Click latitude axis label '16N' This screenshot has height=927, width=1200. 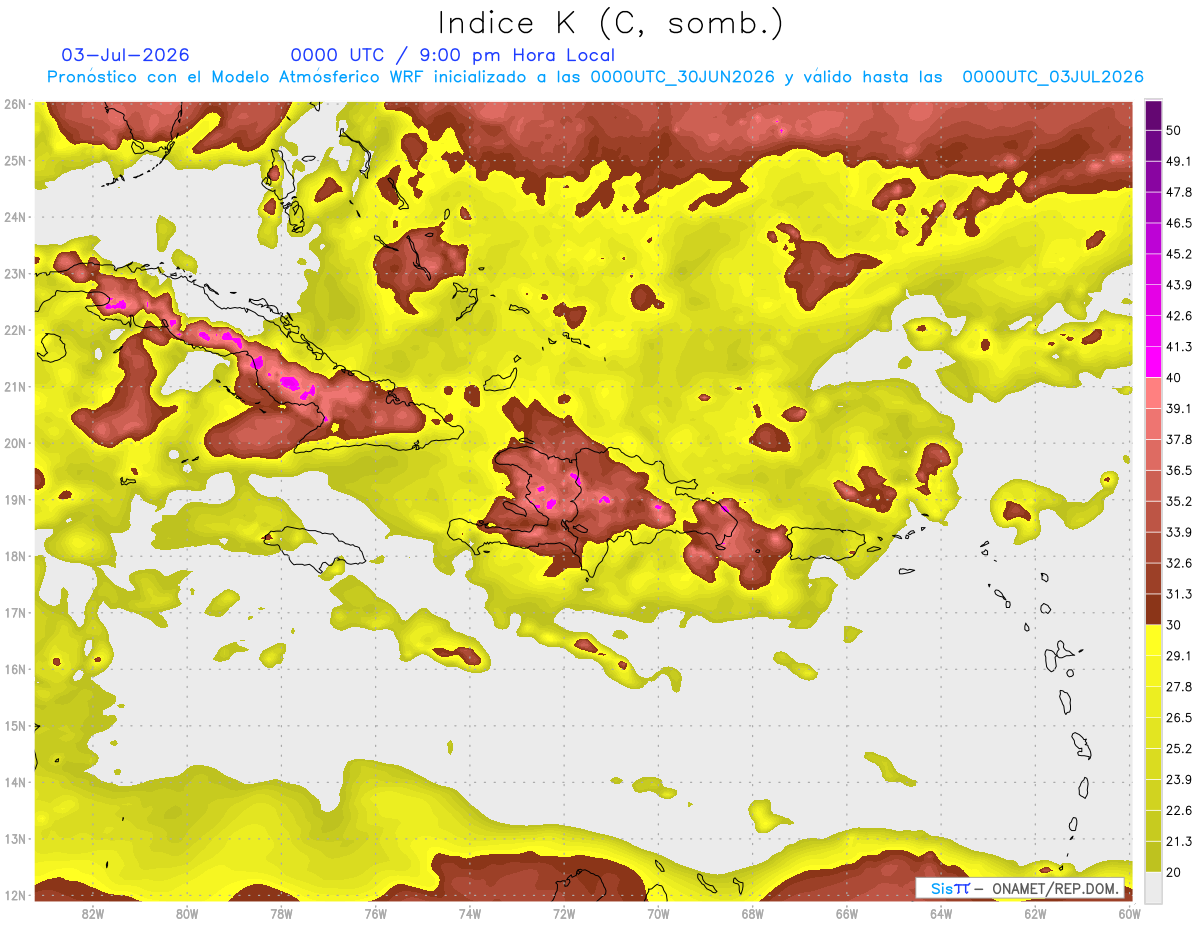[15, 669]
